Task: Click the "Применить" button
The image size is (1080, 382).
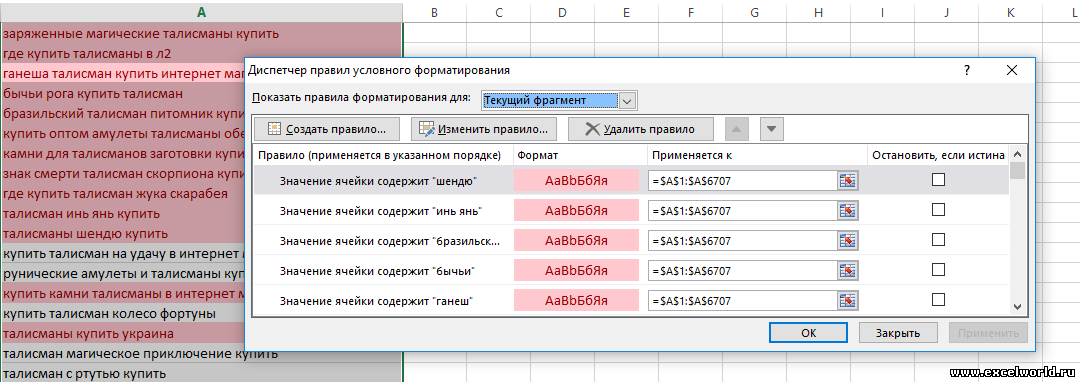Action: coord(988,333)
